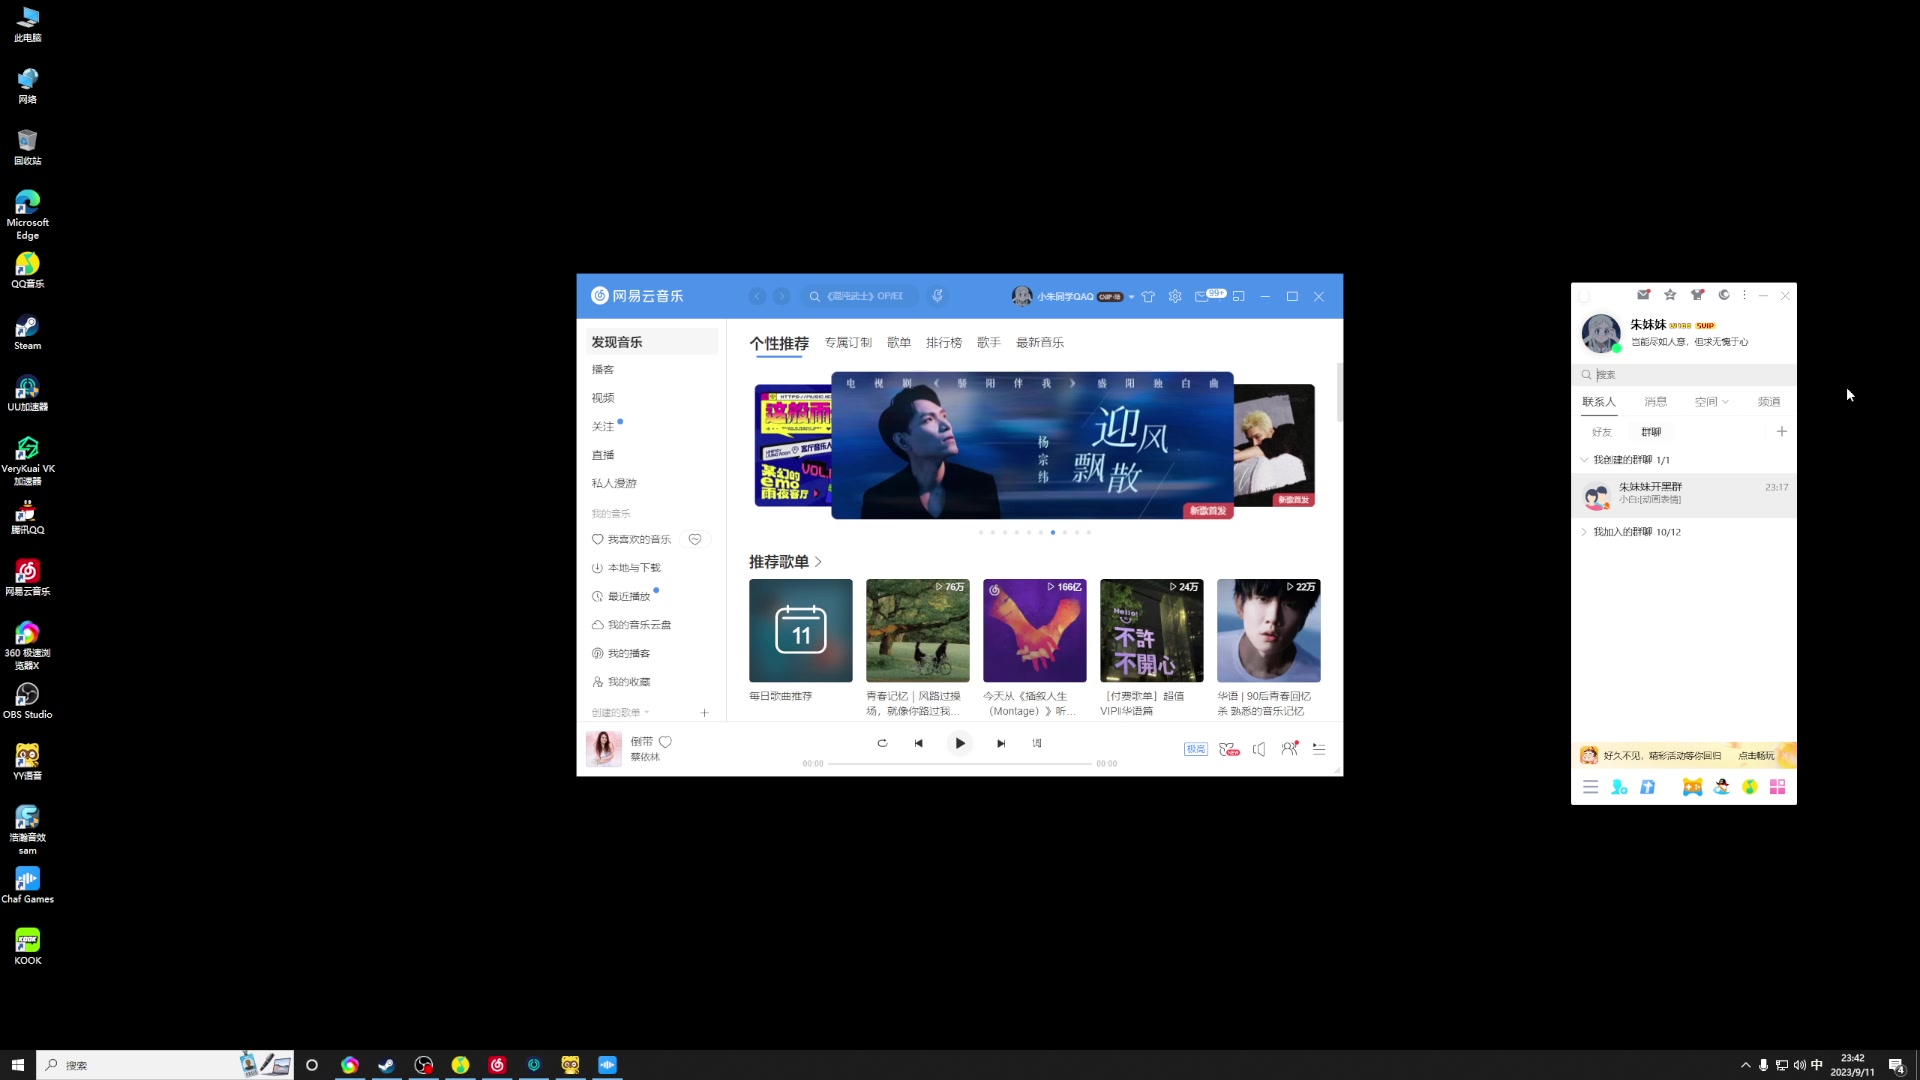Expand 我加入的群聊 group in QQ

pos(1584,532)
